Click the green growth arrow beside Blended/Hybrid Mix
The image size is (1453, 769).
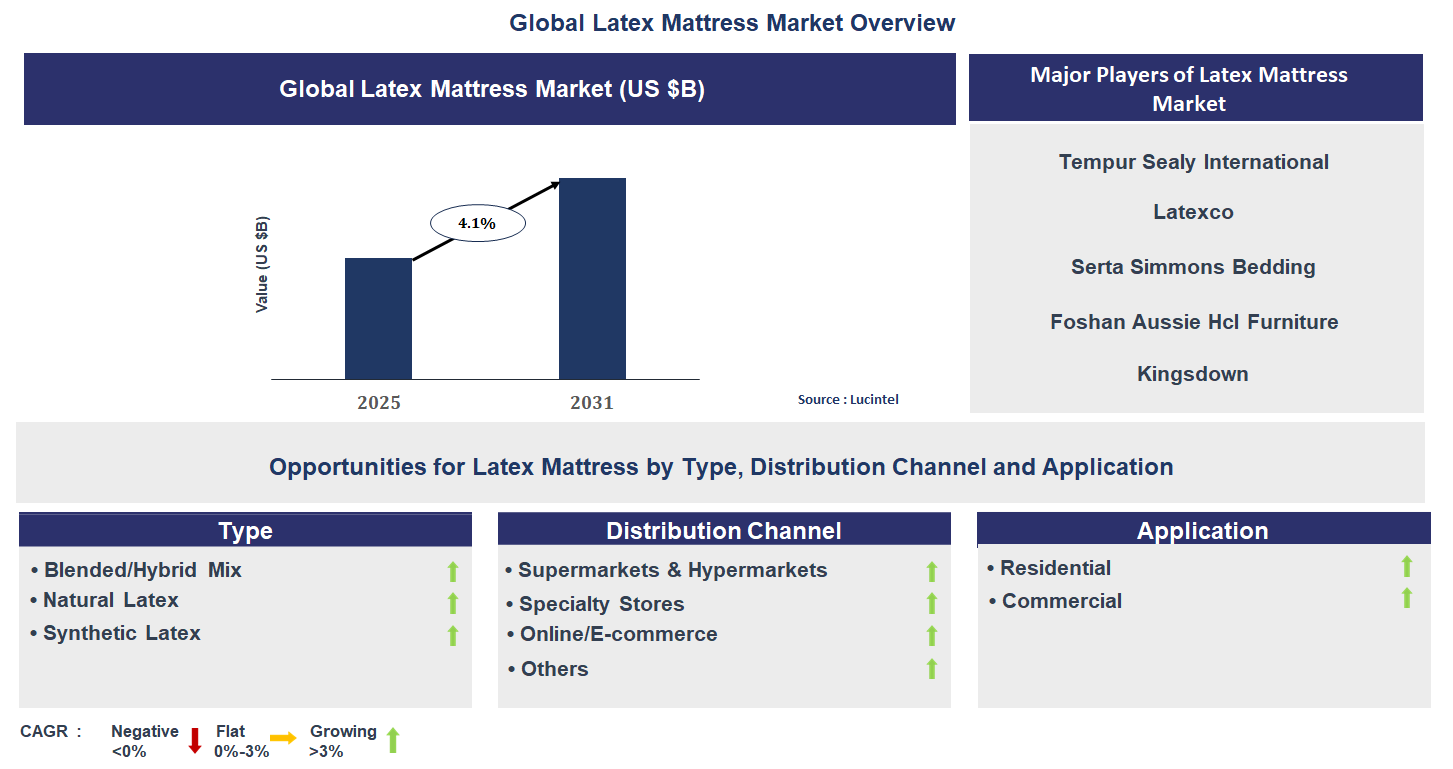[x=452, y=570]
